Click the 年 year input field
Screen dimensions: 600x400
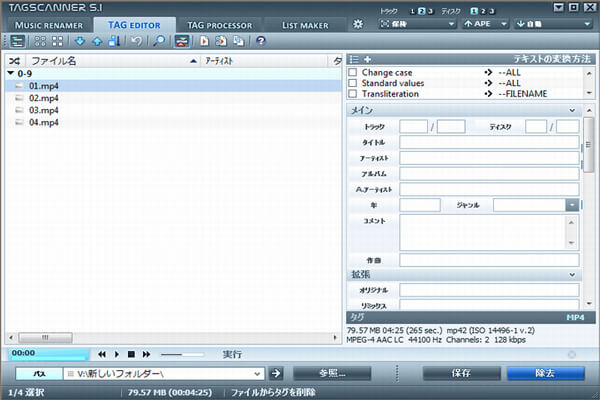(420, 205)
